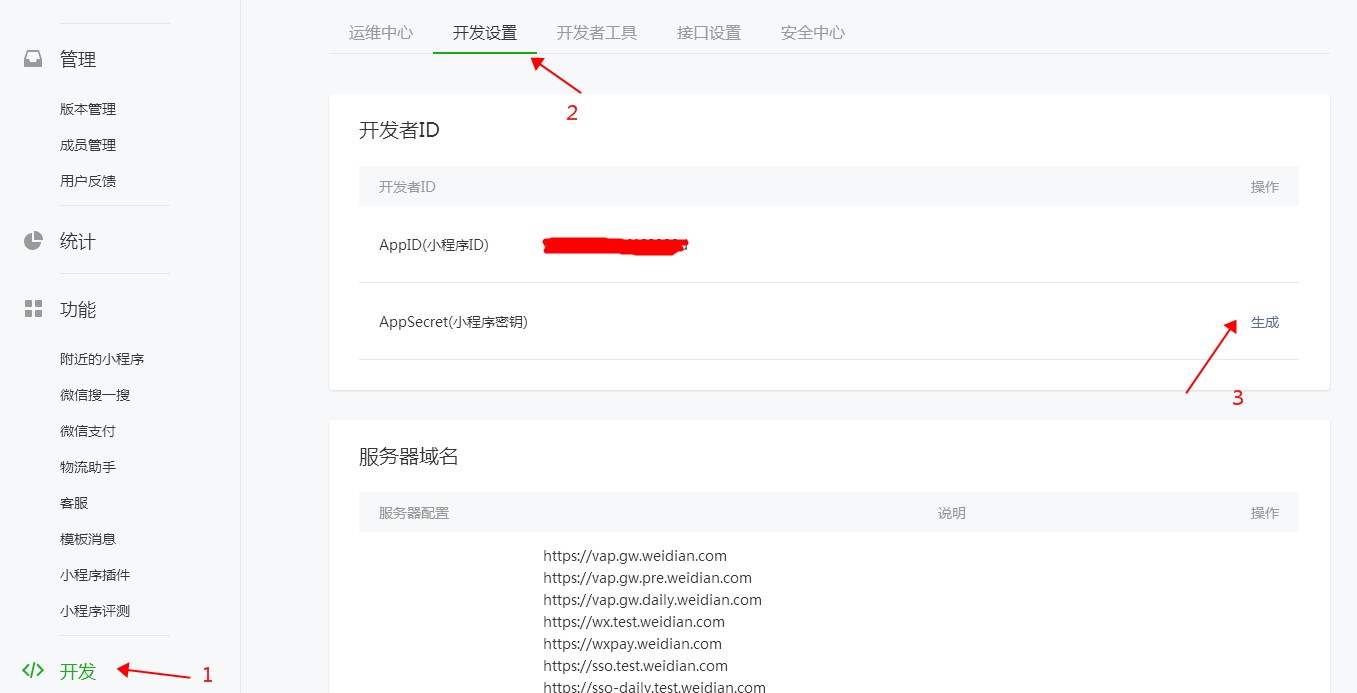Click the 管理 box icon in the sidebar
Image resolution: width=1357 pixels, height=693 pixels.
30,58
